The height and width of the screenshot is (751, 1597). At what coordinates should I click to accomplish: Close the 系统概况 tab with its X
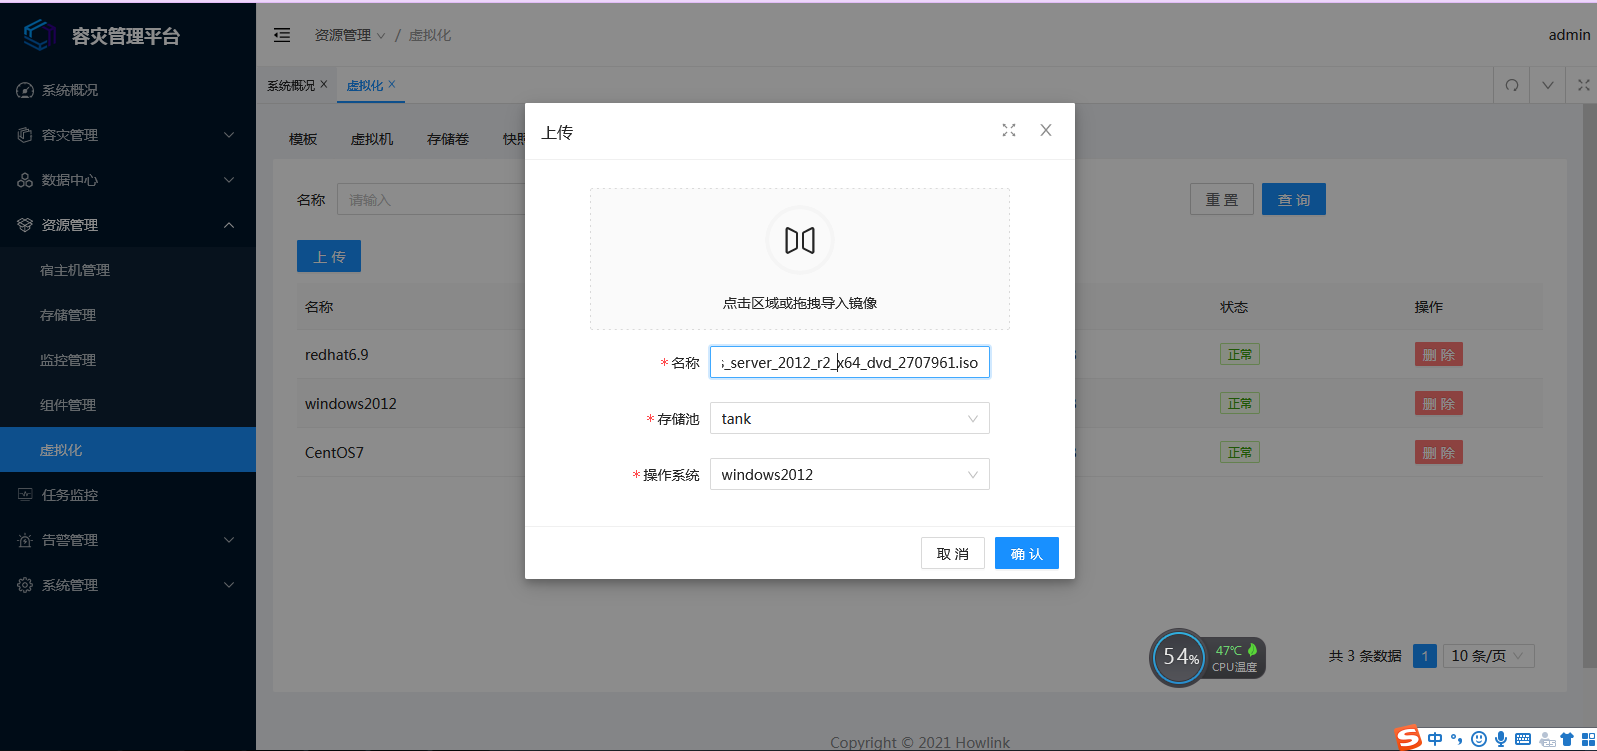click(x=324, y=84)
